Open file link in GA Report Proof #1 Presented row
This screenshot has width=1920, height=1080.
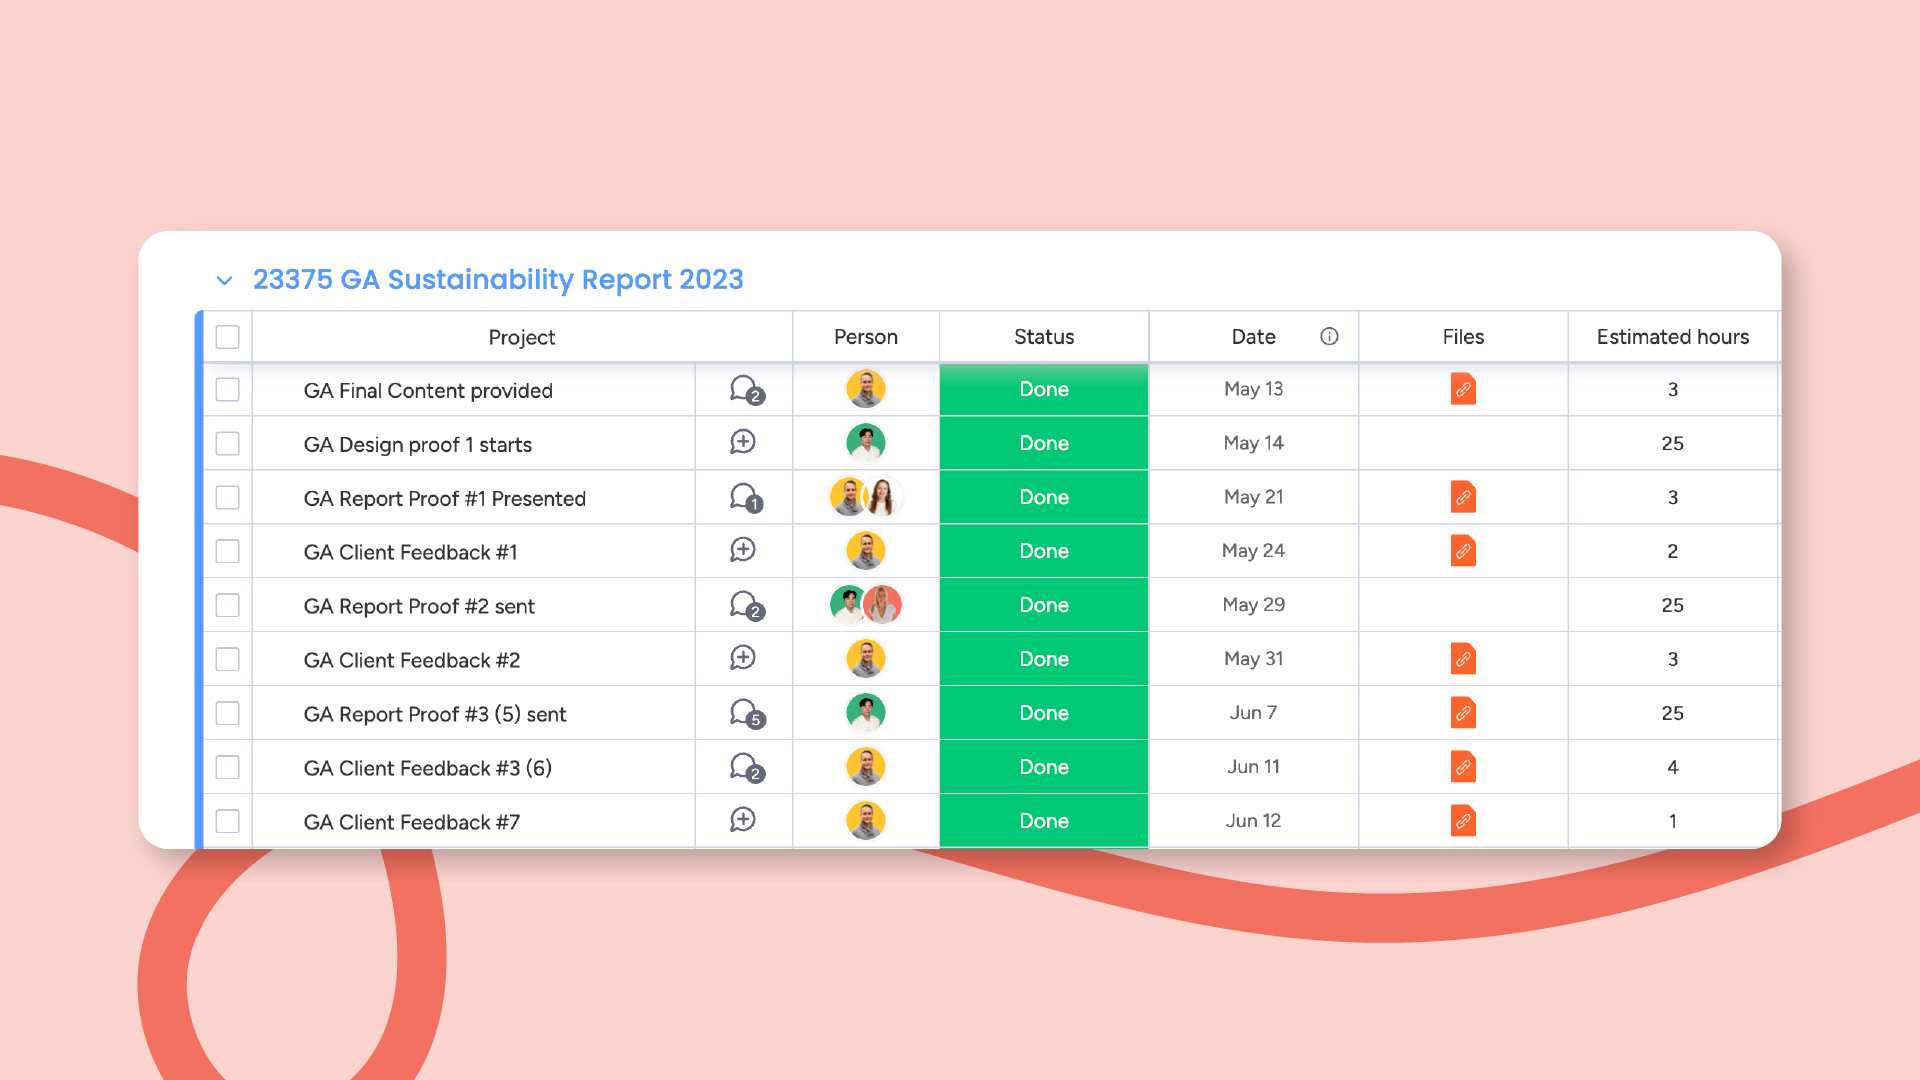point(1463,497)
